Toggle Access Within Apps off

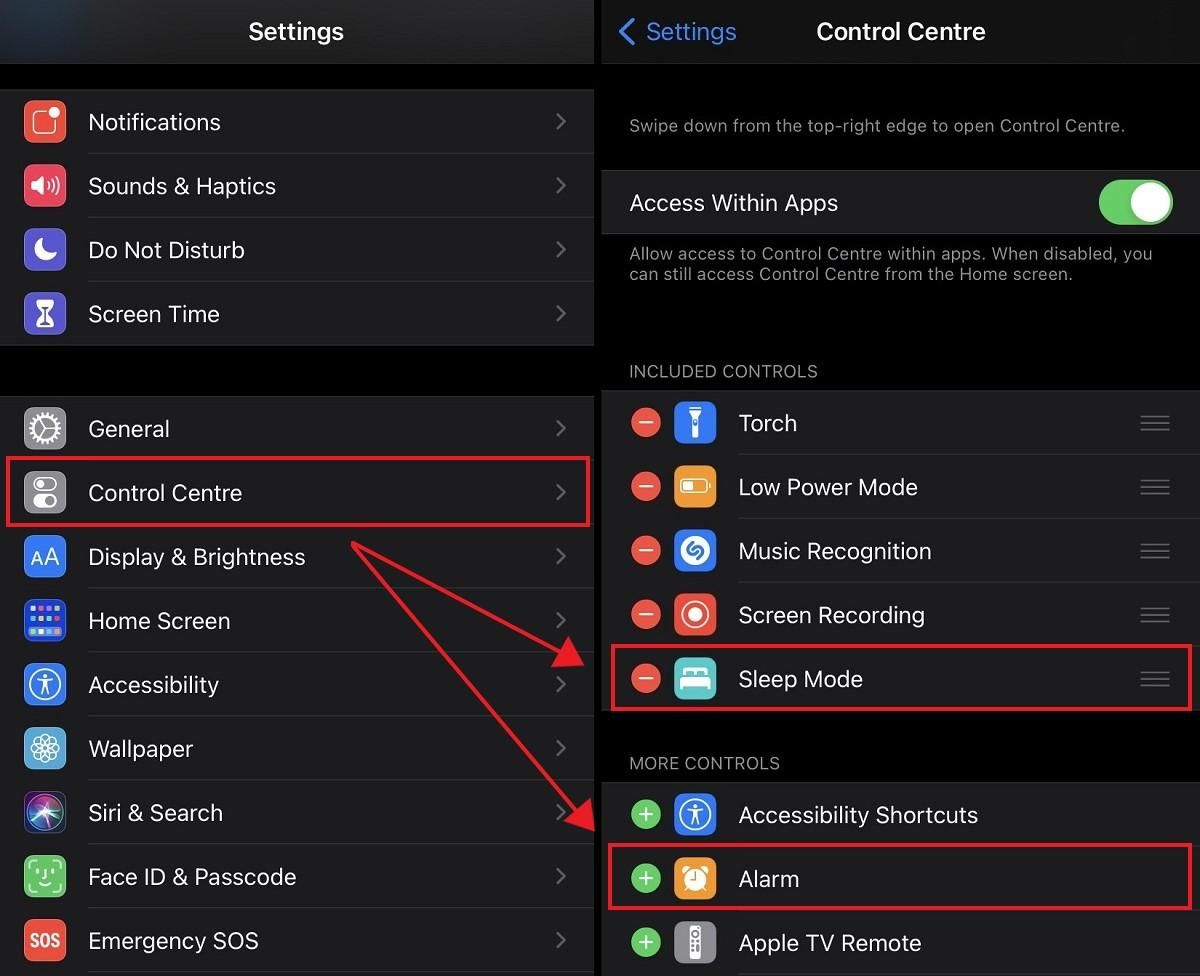(1136, 202)
